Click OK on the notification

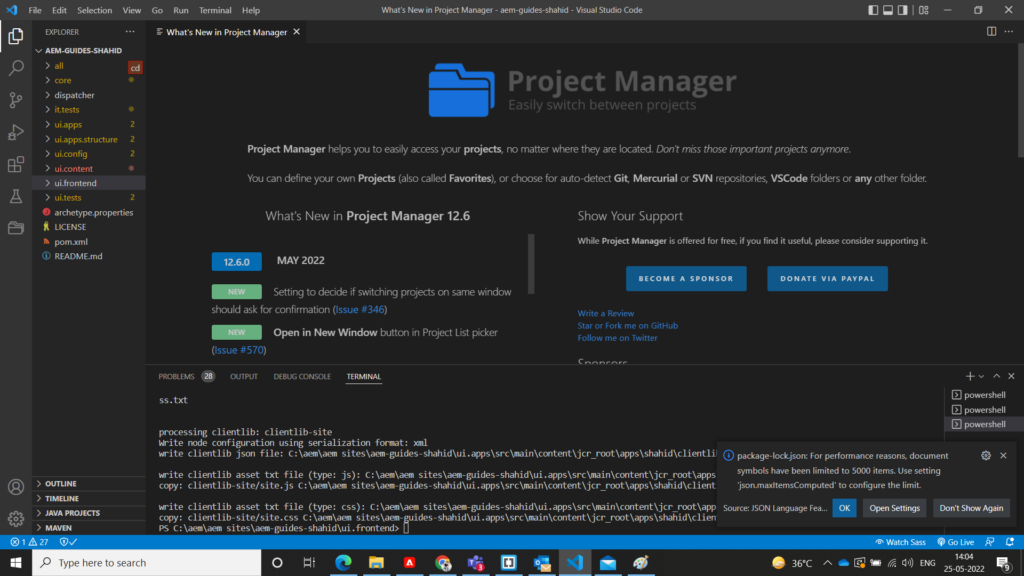(x=844, y=508)
